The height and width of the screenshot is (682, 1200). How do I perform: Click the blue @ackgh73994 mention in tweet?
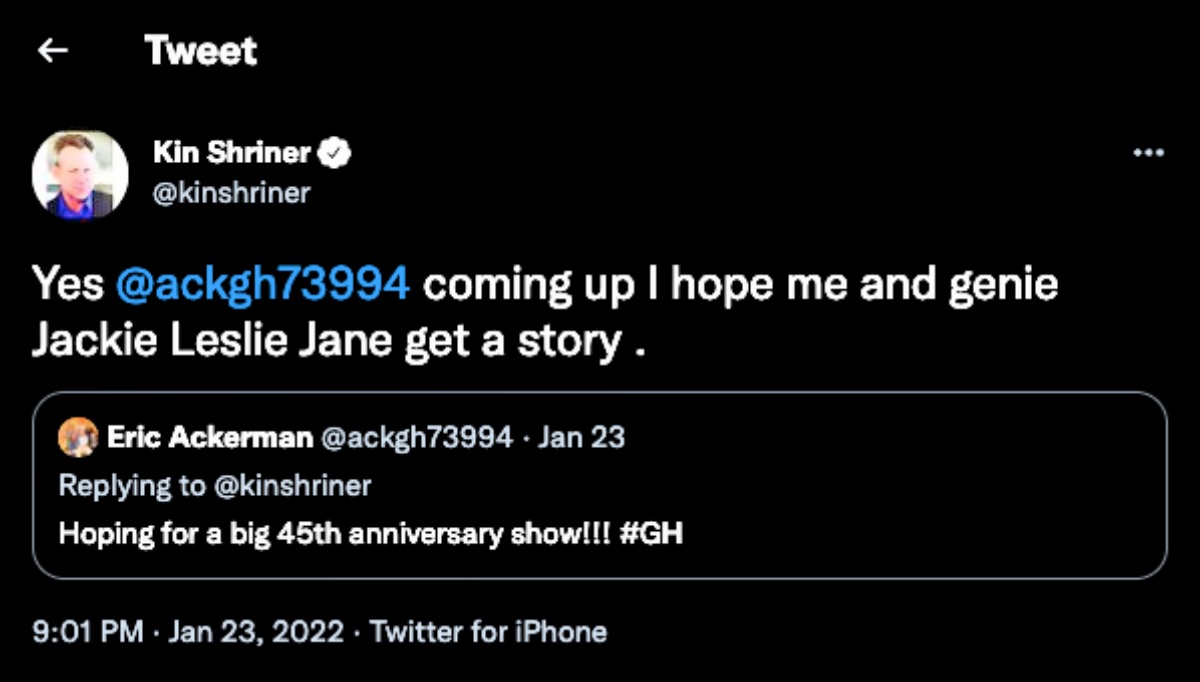tap(263, 284)
